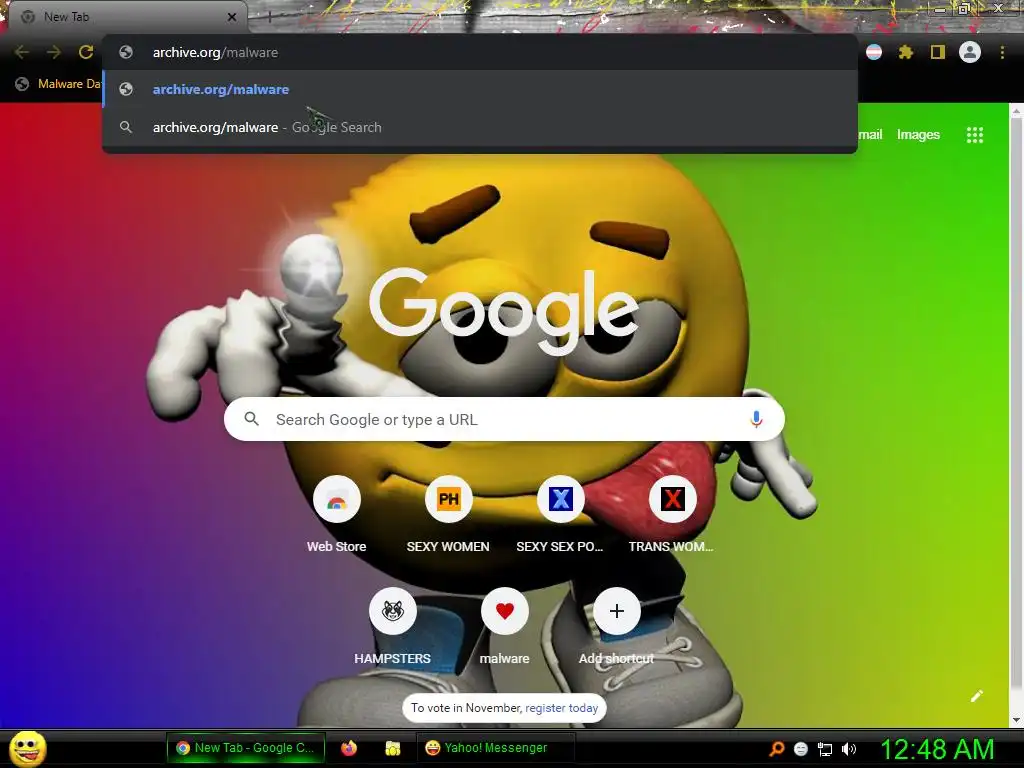Viewport: 1024px width, 768px height.
Task: Click the page scrollbar down arrow
Action: [x=1016, y=720]
